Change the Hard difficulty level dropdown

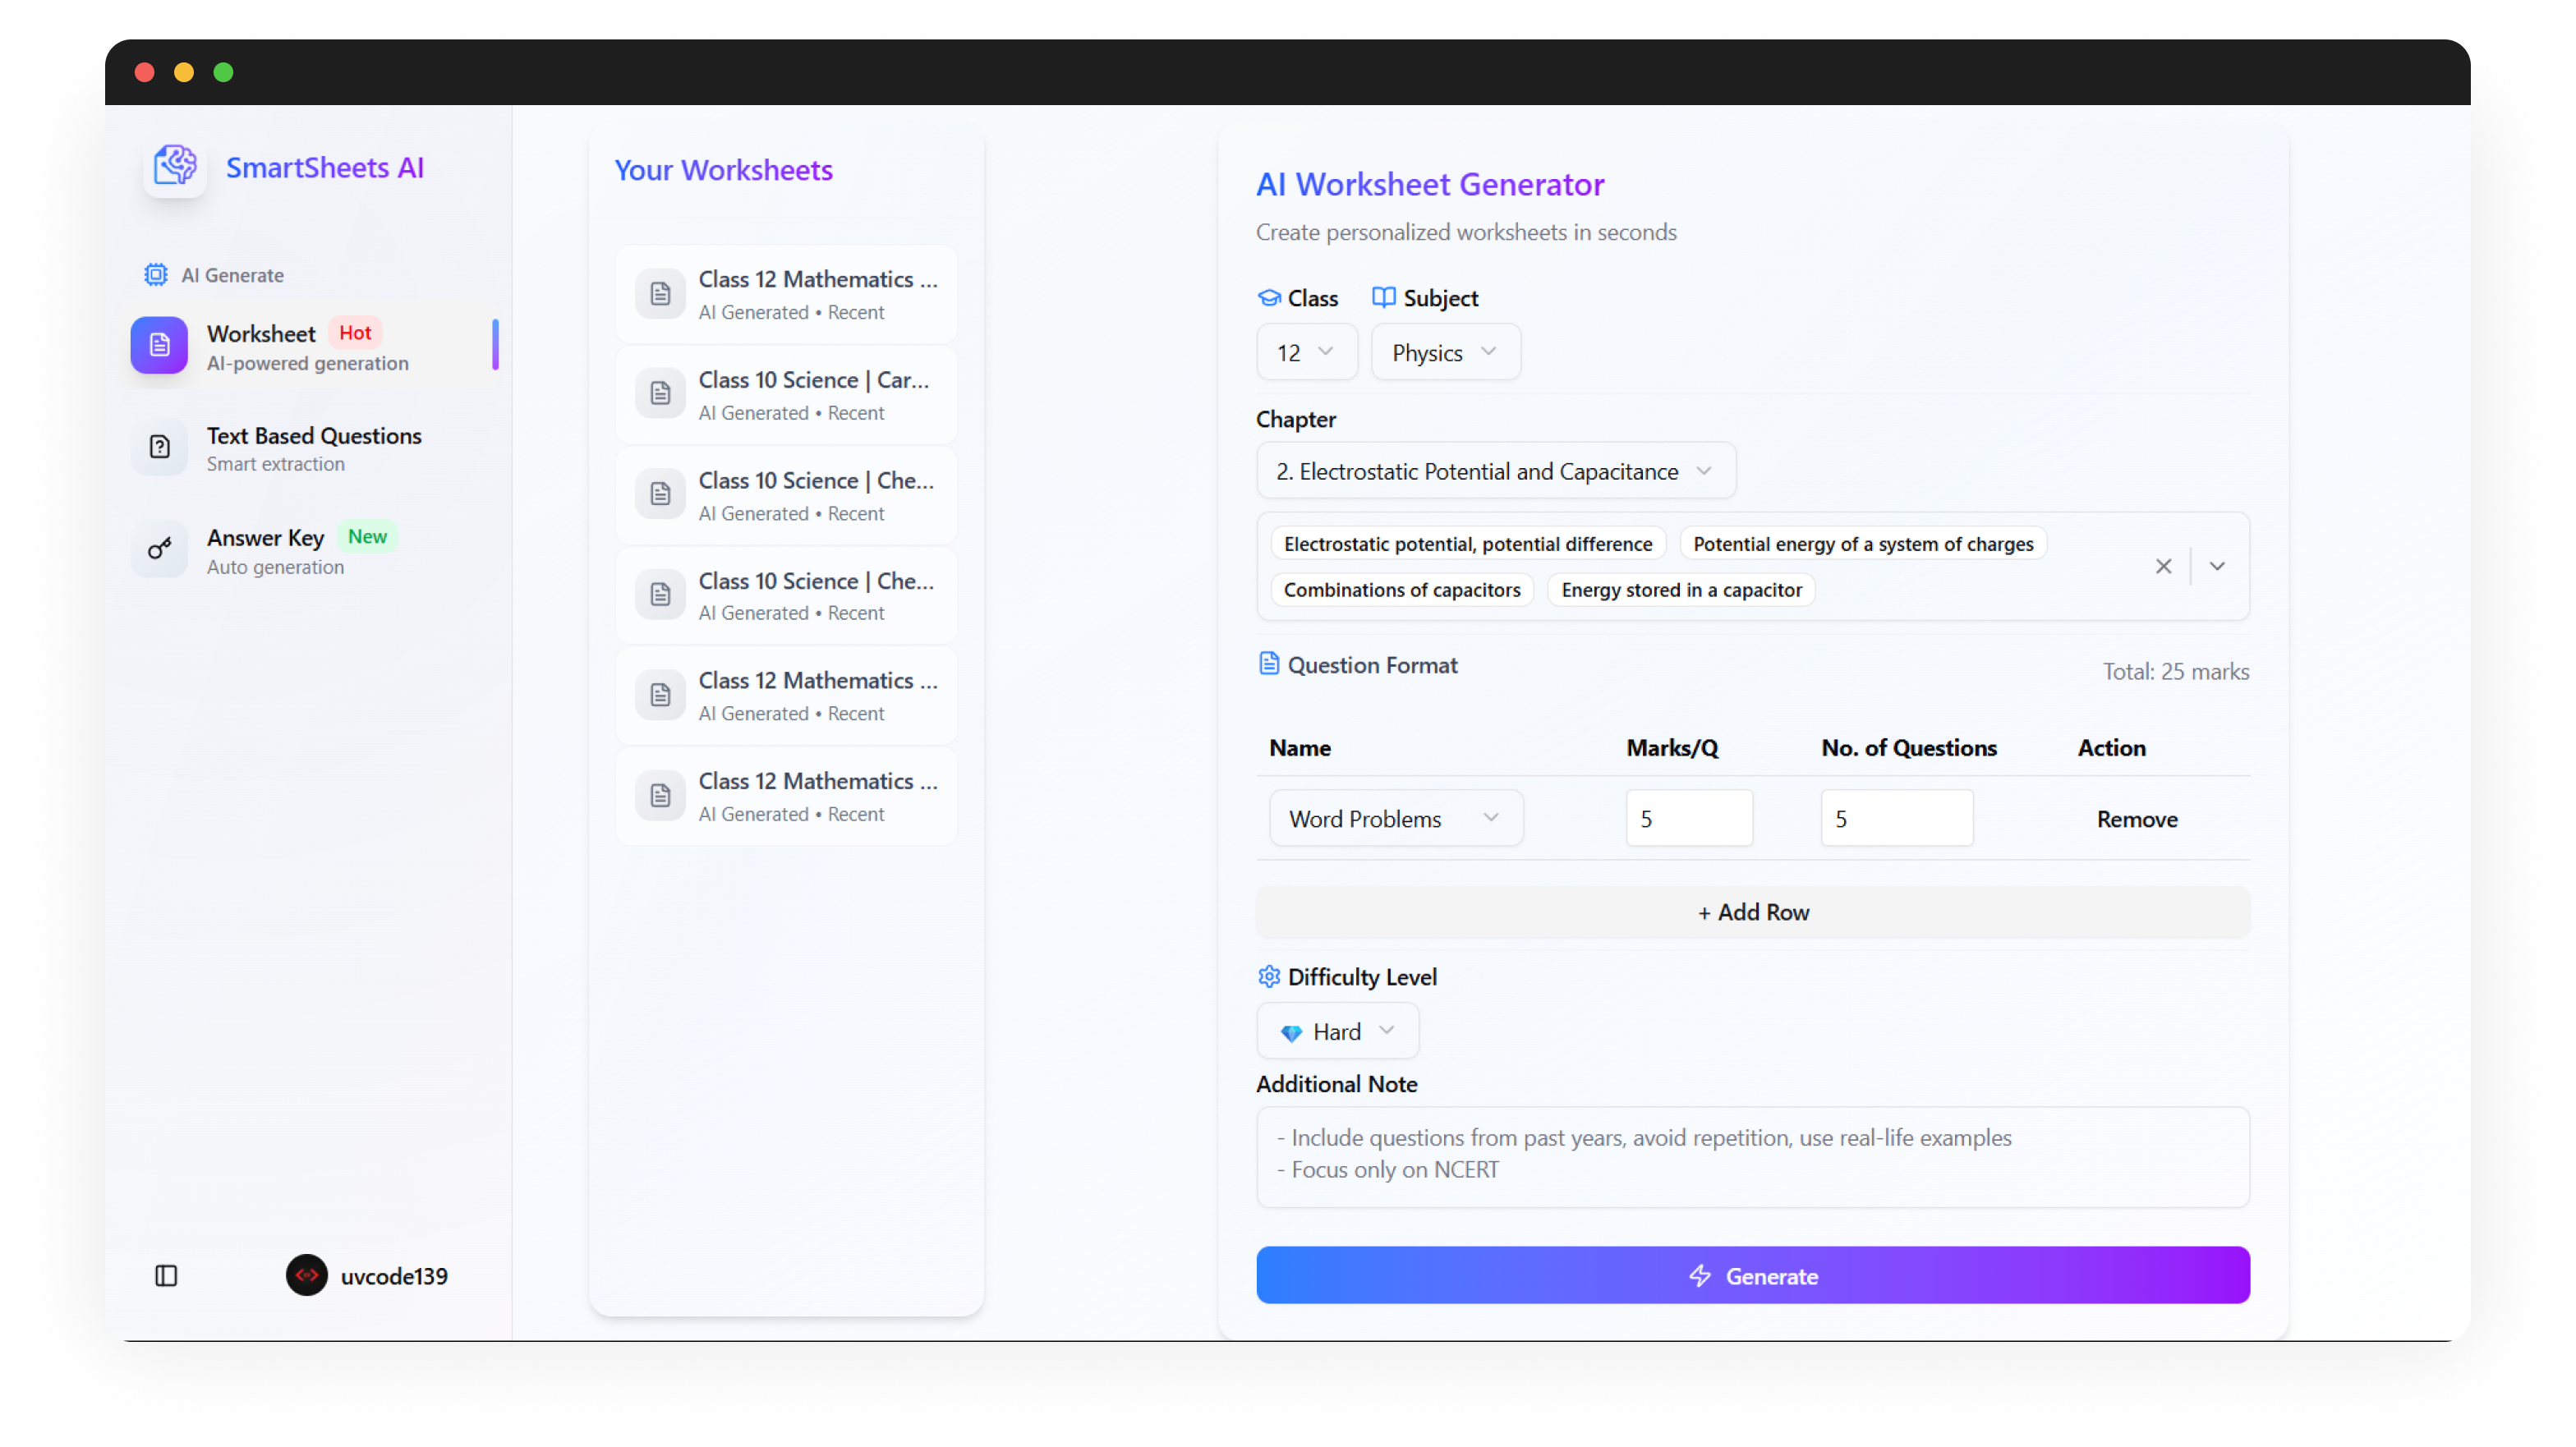point(1337,1031)
